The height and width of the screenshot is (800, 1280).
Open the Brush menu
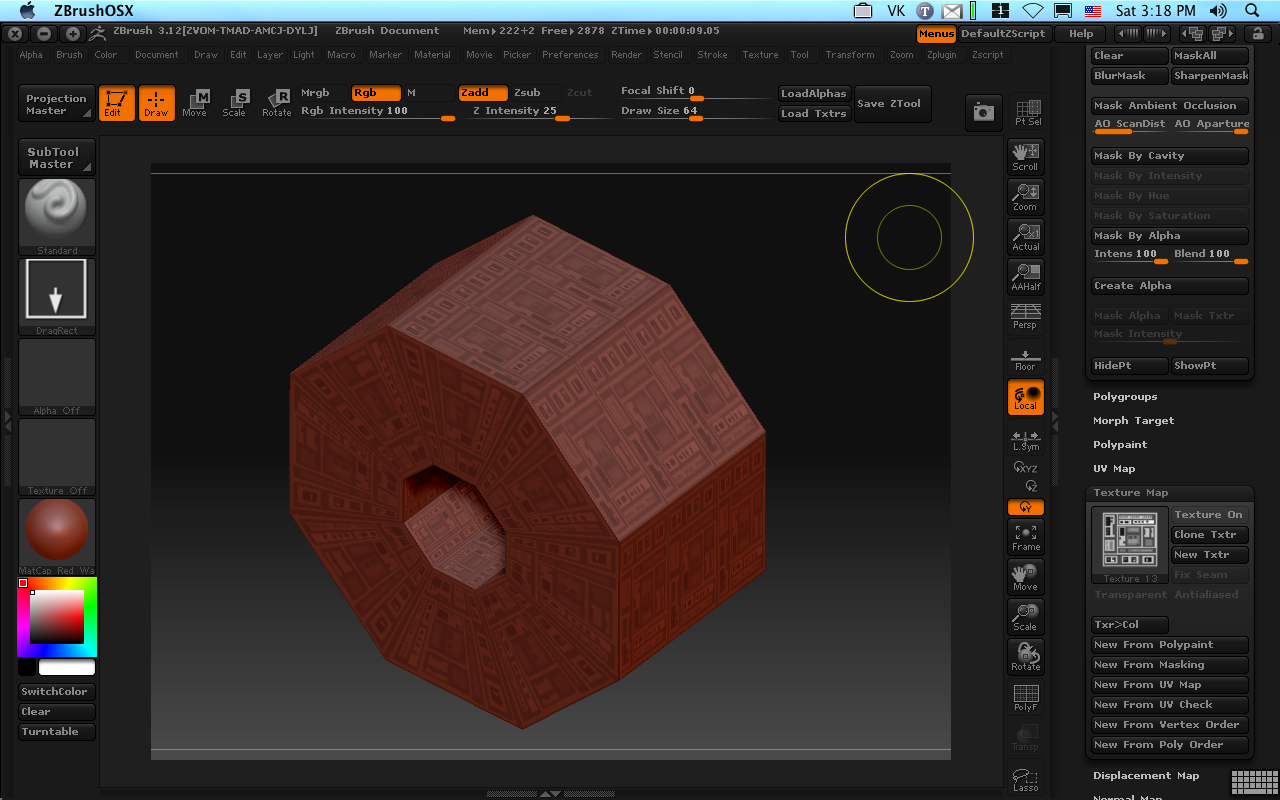pyautogui.click(x=69, y=55)
